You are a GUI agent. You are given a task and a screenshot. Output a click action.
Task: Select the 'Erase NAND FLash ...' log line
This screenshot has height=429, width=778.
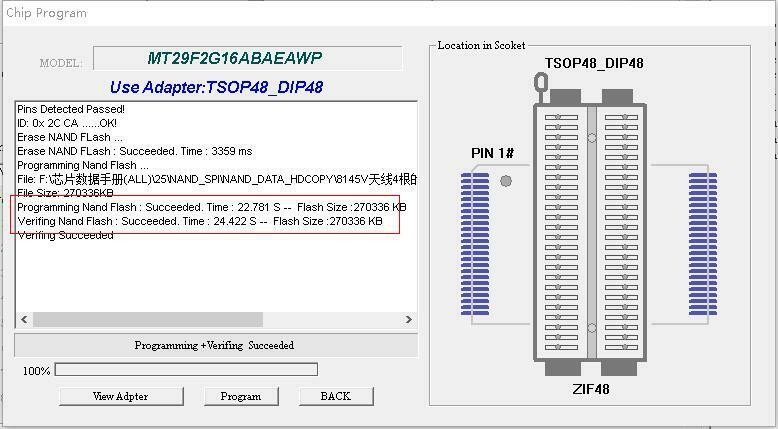click(70, 137)
